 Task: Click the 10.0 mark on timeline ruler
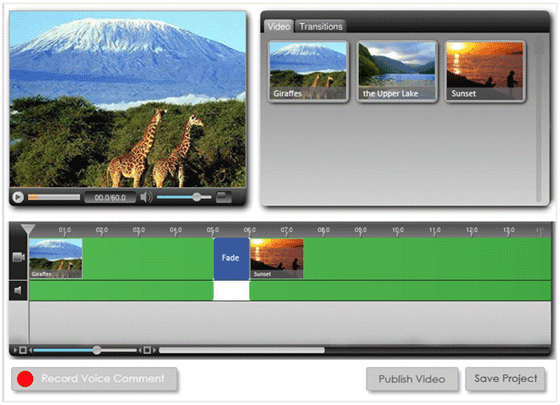[x=398, y=230]
